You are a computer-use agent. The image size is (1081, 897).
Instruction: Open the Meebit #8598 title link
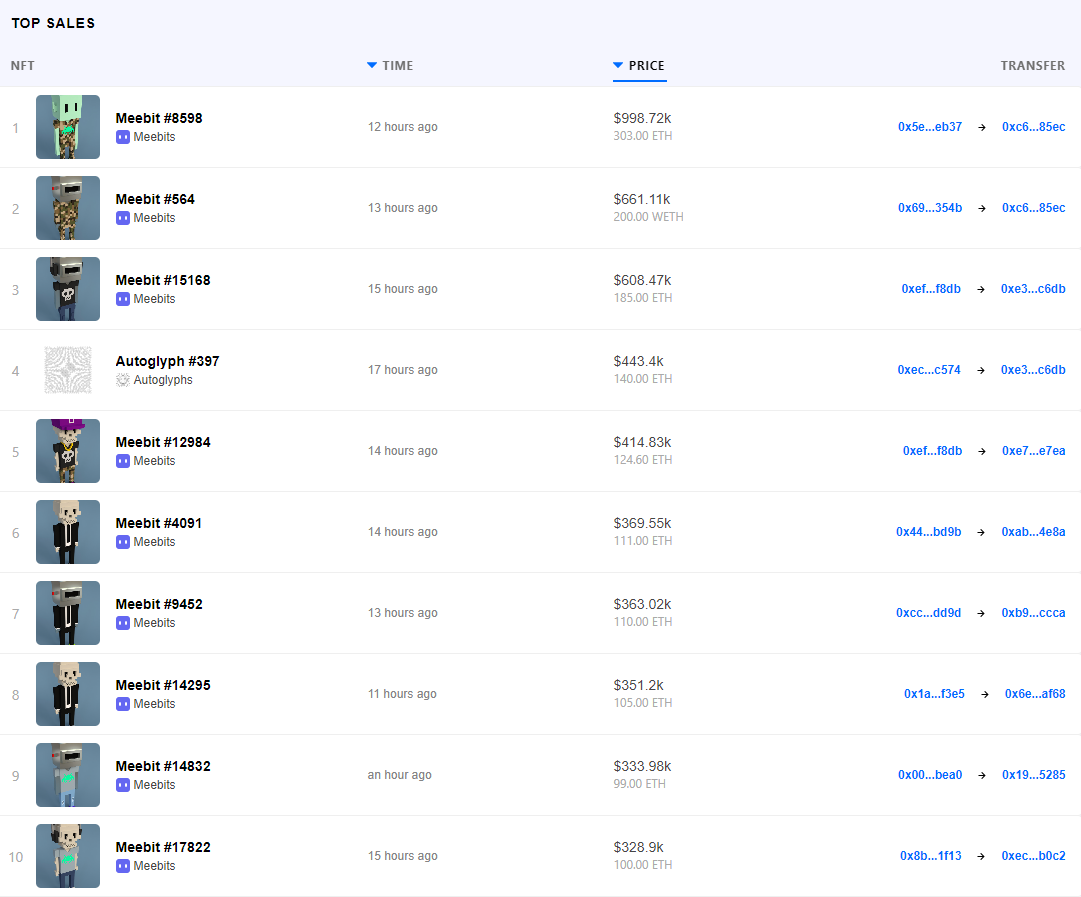pos(159,118)
